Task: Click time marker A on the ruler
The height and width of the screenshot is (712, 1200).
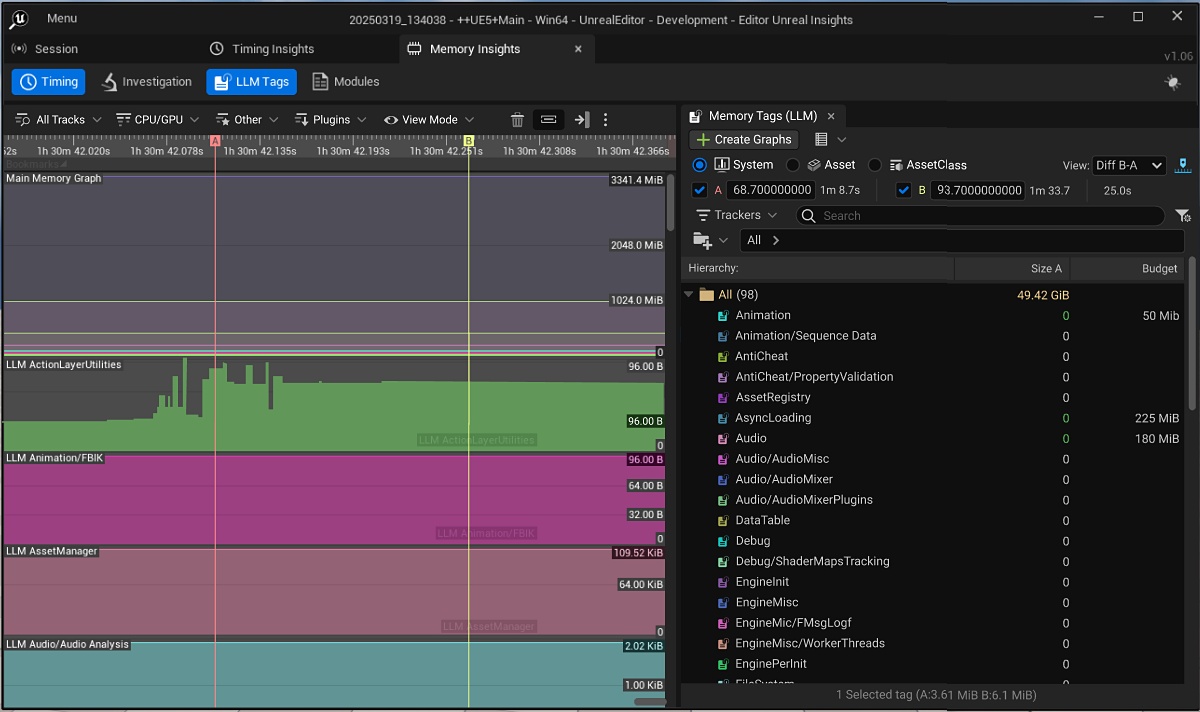Action: click(215, 141)
